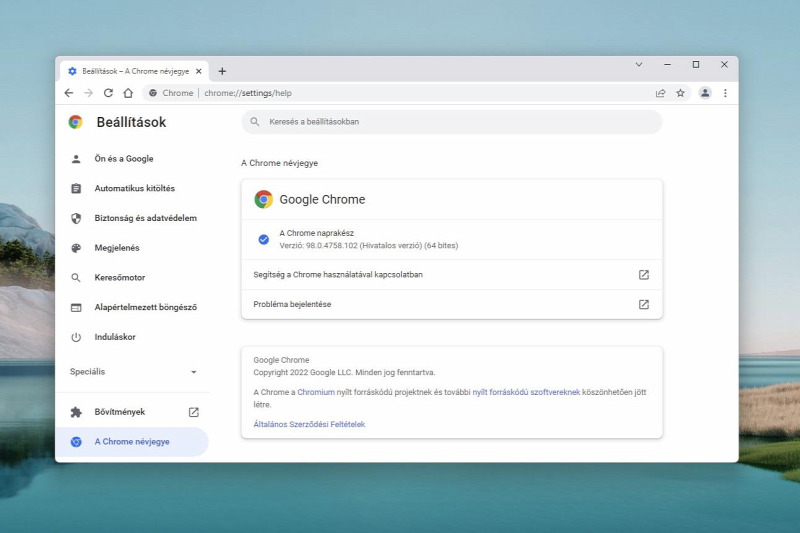Click the blue up-to-date checkmark icon

[264, 239]
